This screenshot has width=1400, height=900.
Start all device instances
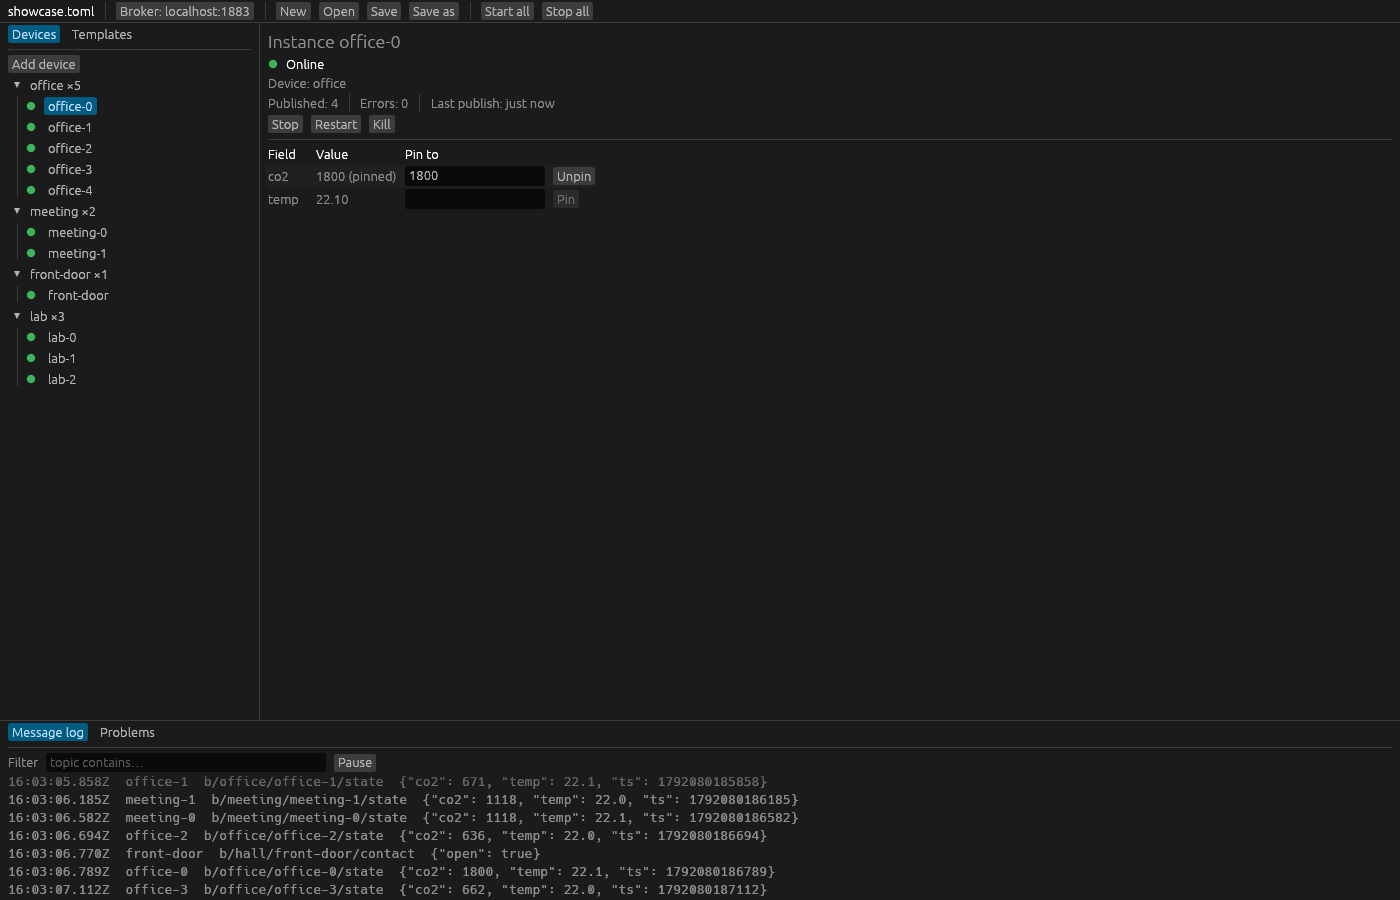click(507, 11)
